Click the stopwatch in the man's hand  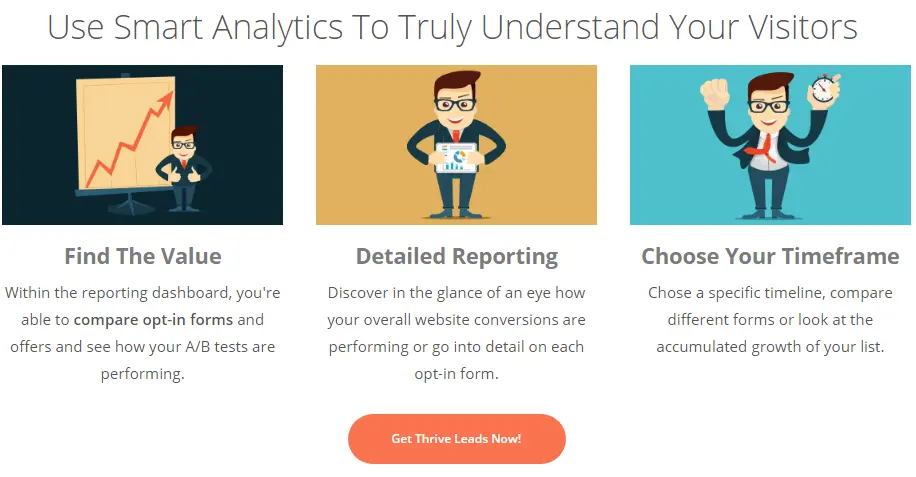(824, 88)
